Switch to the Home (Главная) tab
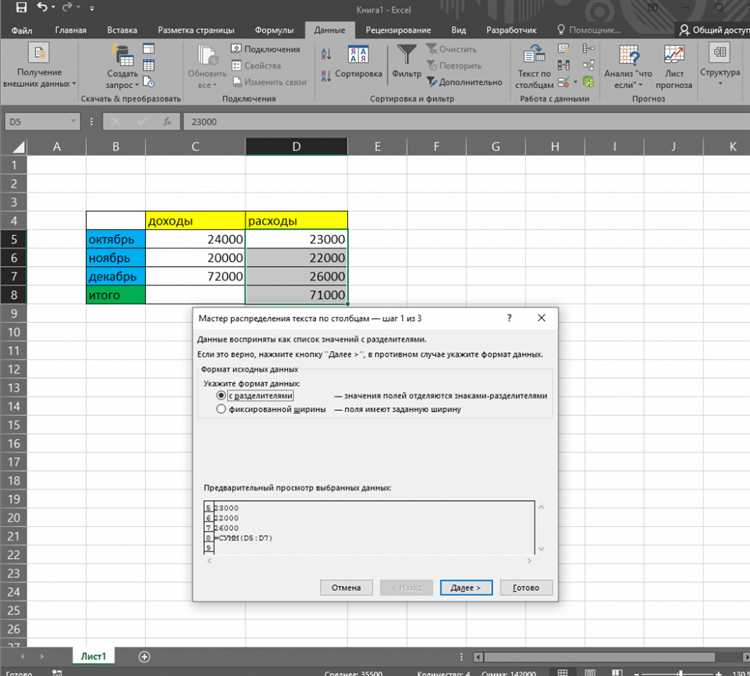Viewport: 750px width, 676px height. pos(71,30)
